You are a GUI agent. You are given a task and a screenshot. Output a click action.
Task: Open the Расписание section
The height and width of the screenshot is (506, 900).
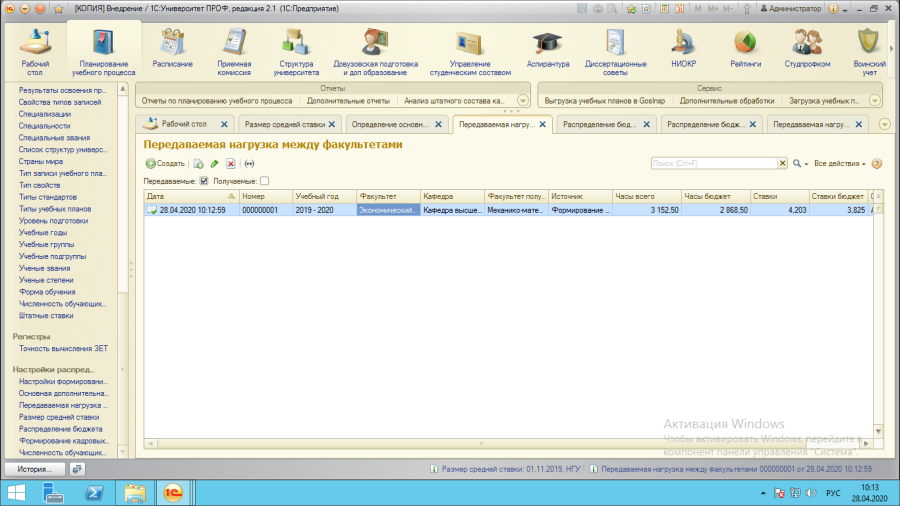172,49
